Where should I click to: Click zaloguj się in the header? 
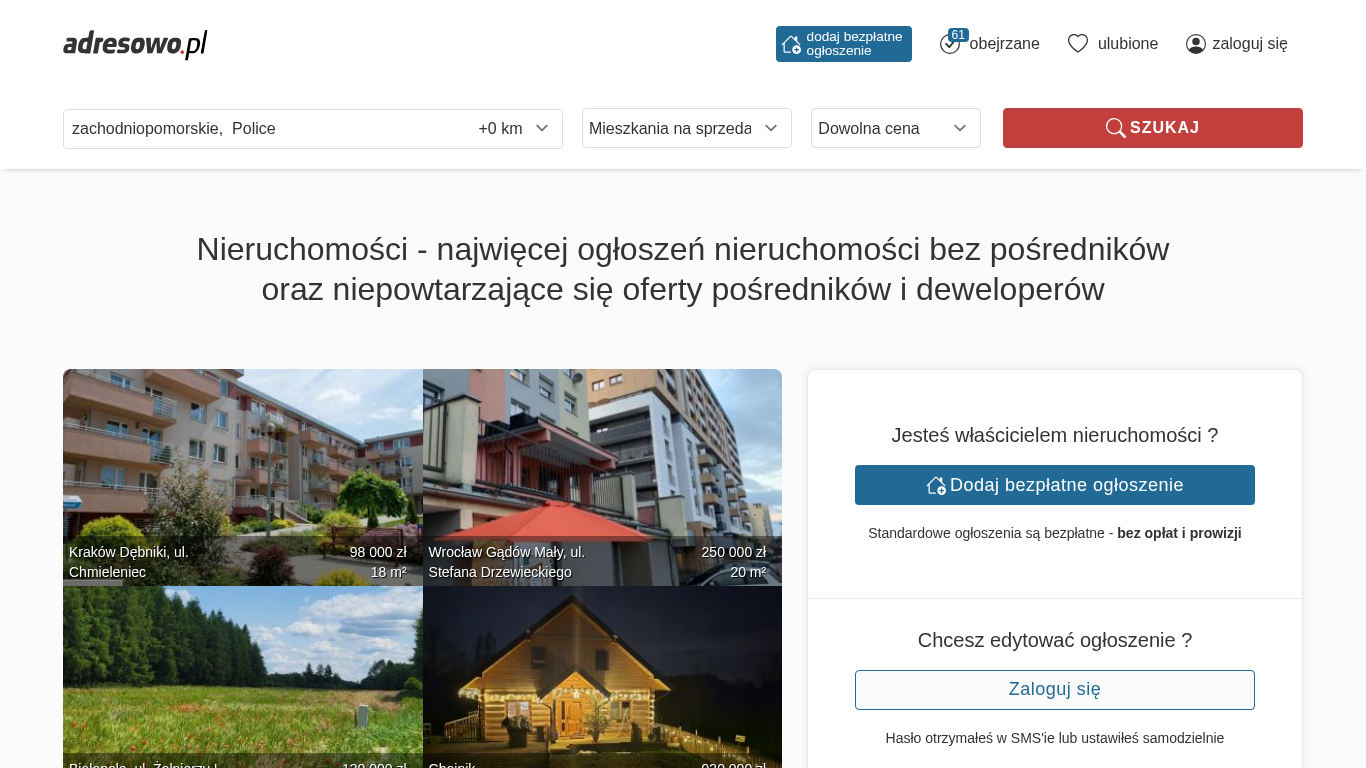(x=1249, y=44)
